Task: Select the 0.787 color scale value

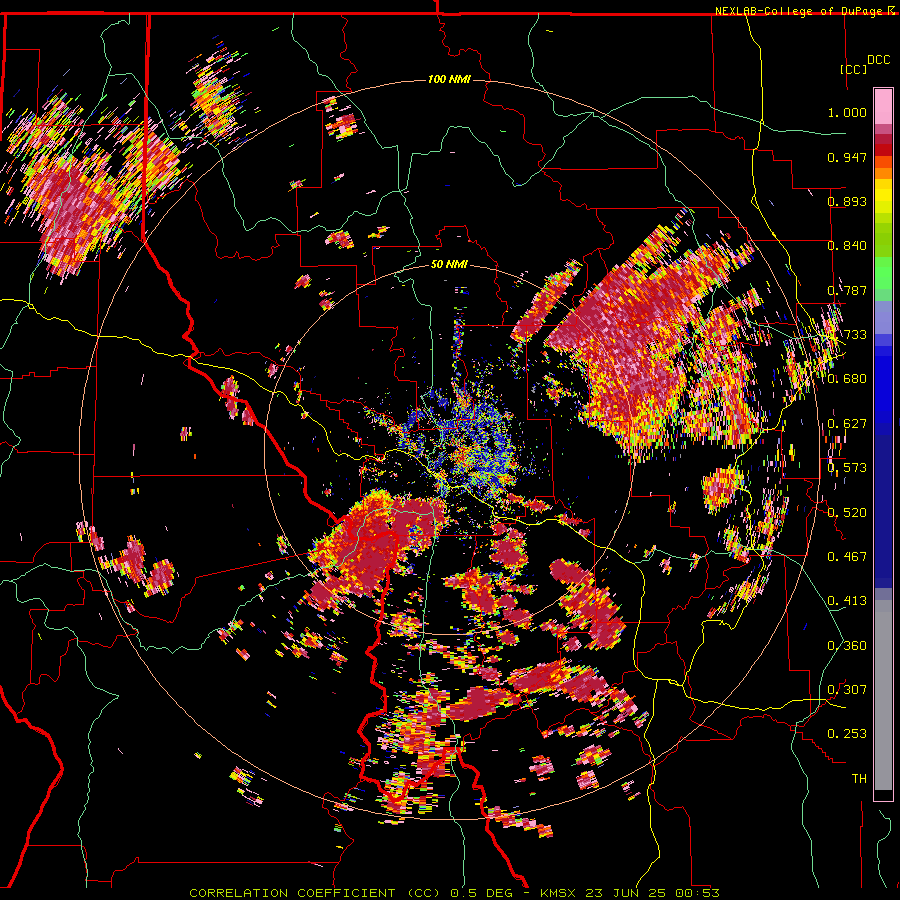Action: click(847, 290)
